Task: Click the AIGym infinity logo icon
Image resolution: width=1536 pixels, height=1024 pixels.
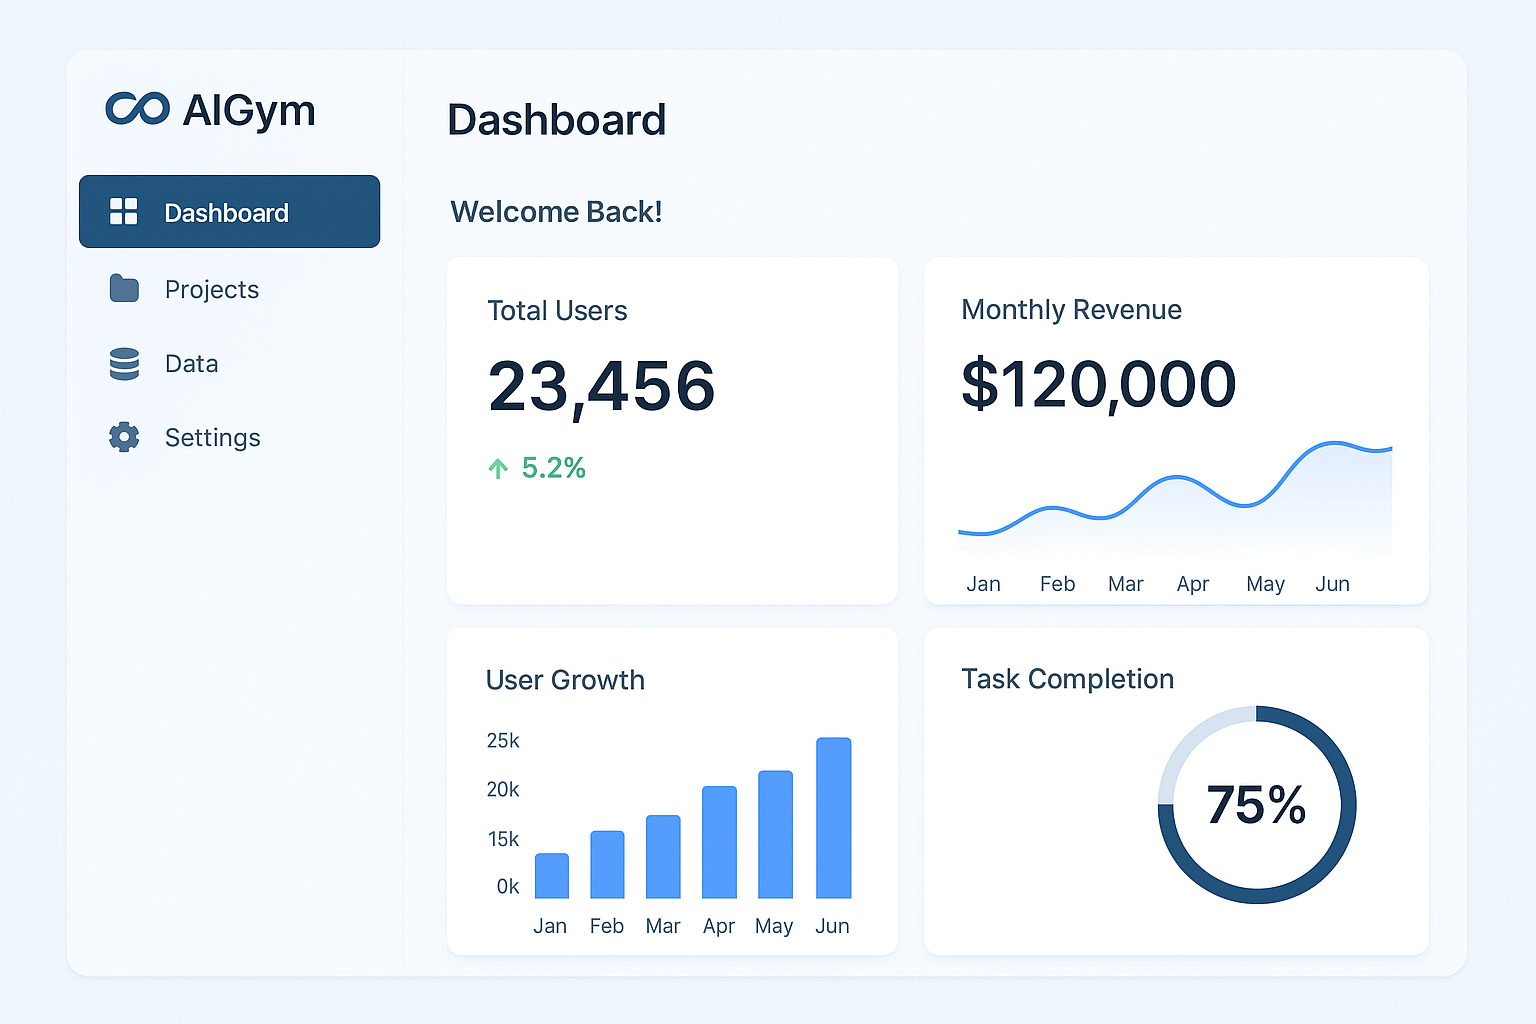Action: 137,109
